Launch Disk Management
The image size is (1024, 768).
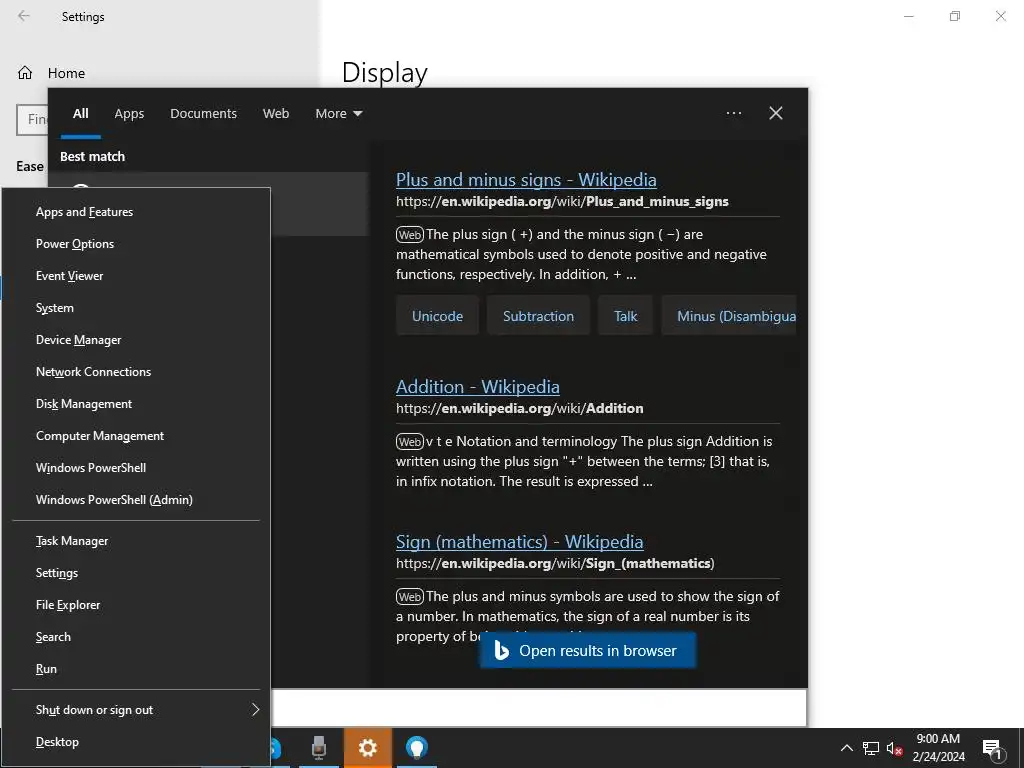[x=136, y=404]
